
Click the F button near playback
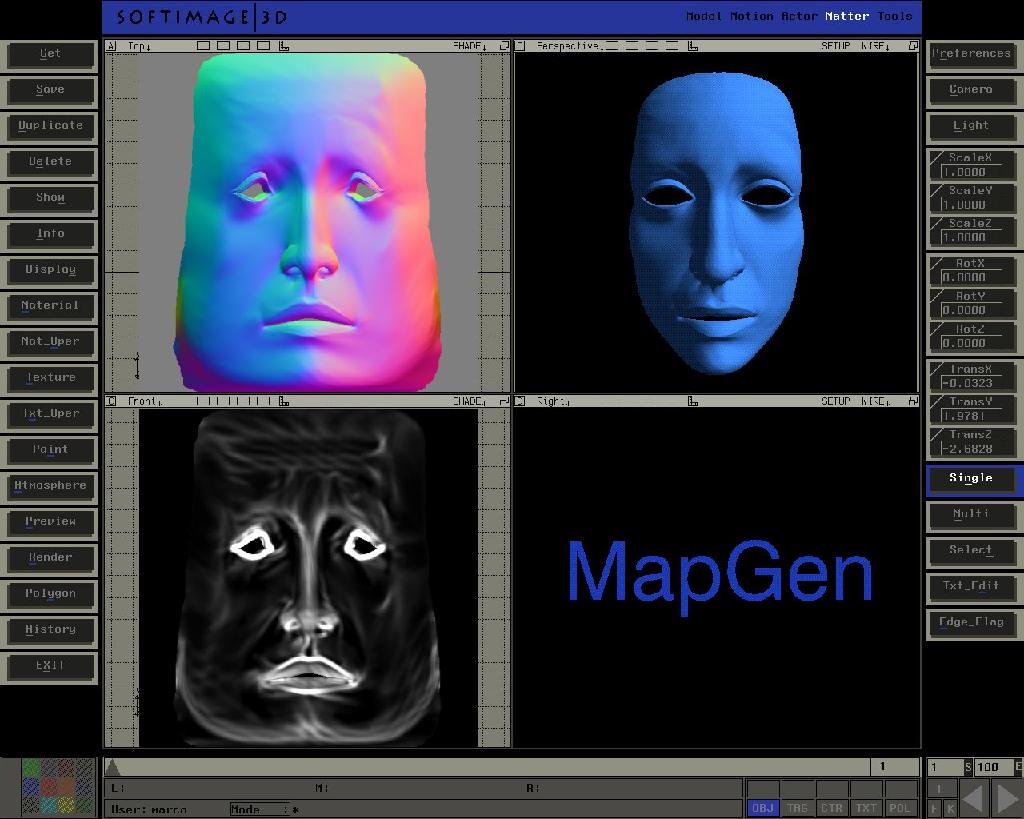935,809
